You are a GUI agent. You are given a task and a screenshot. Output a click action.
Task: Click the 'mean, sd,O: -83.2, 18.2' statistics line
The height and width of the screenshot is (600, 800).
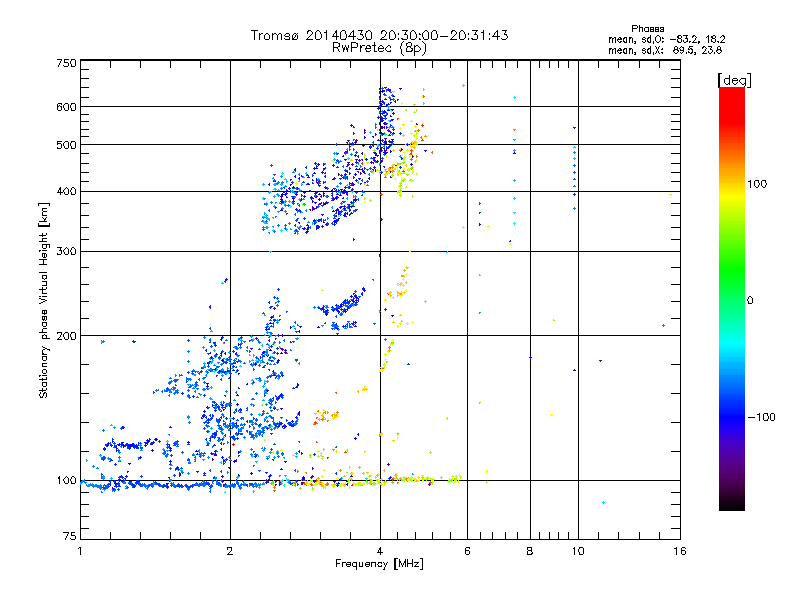[666, 39]
